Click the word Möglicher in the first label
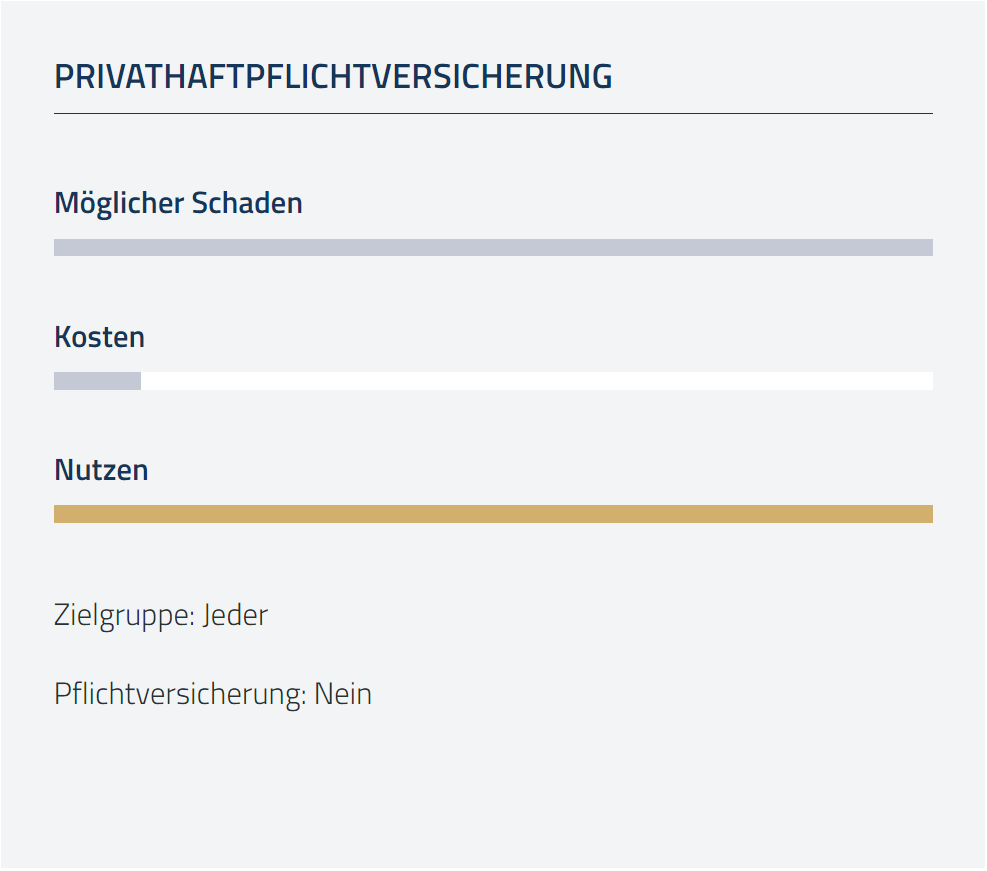The height and width of the screenshot is (871, 987). [119, 204]
